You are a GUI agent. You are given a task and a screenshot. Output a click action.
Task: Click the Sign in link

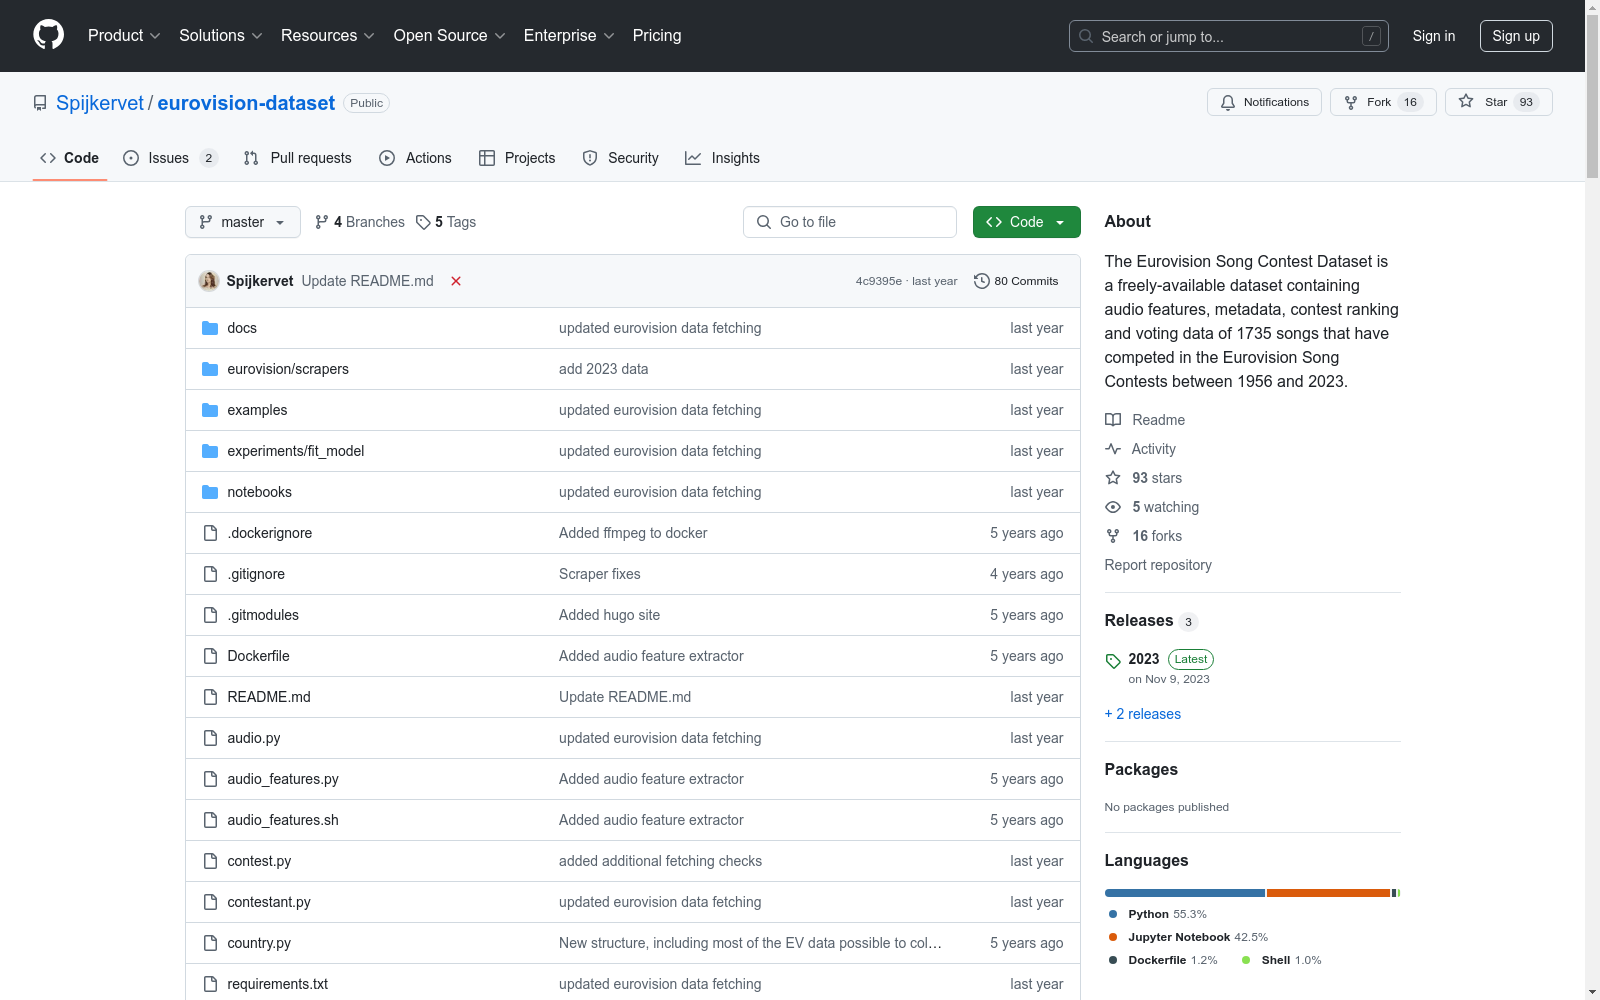(1433, 36)
